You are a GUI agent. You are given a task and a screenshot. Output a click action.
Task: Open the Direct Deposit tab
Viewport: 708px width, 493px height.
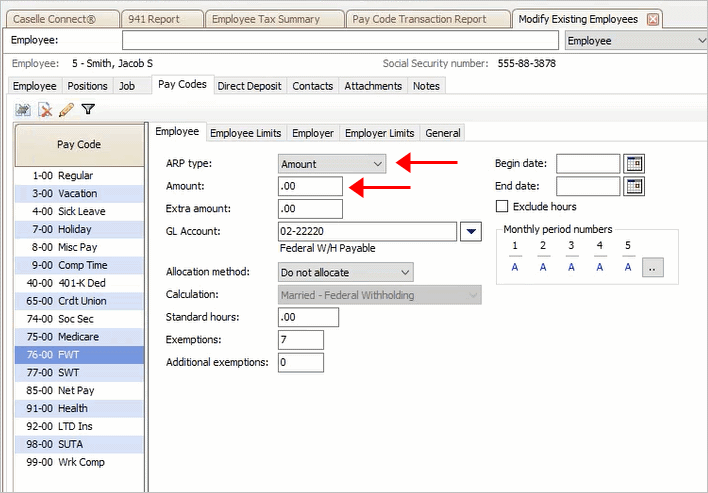(x=249, y=86)
